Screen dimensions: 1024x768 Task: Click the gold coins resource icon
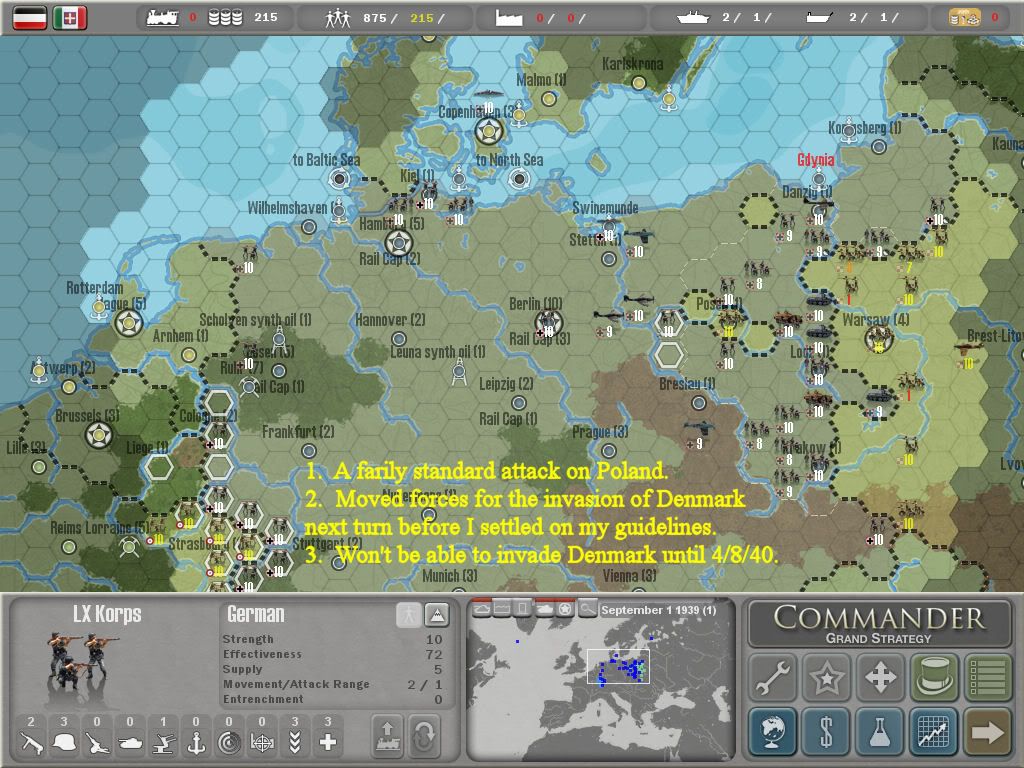click(x=968, y=17)
